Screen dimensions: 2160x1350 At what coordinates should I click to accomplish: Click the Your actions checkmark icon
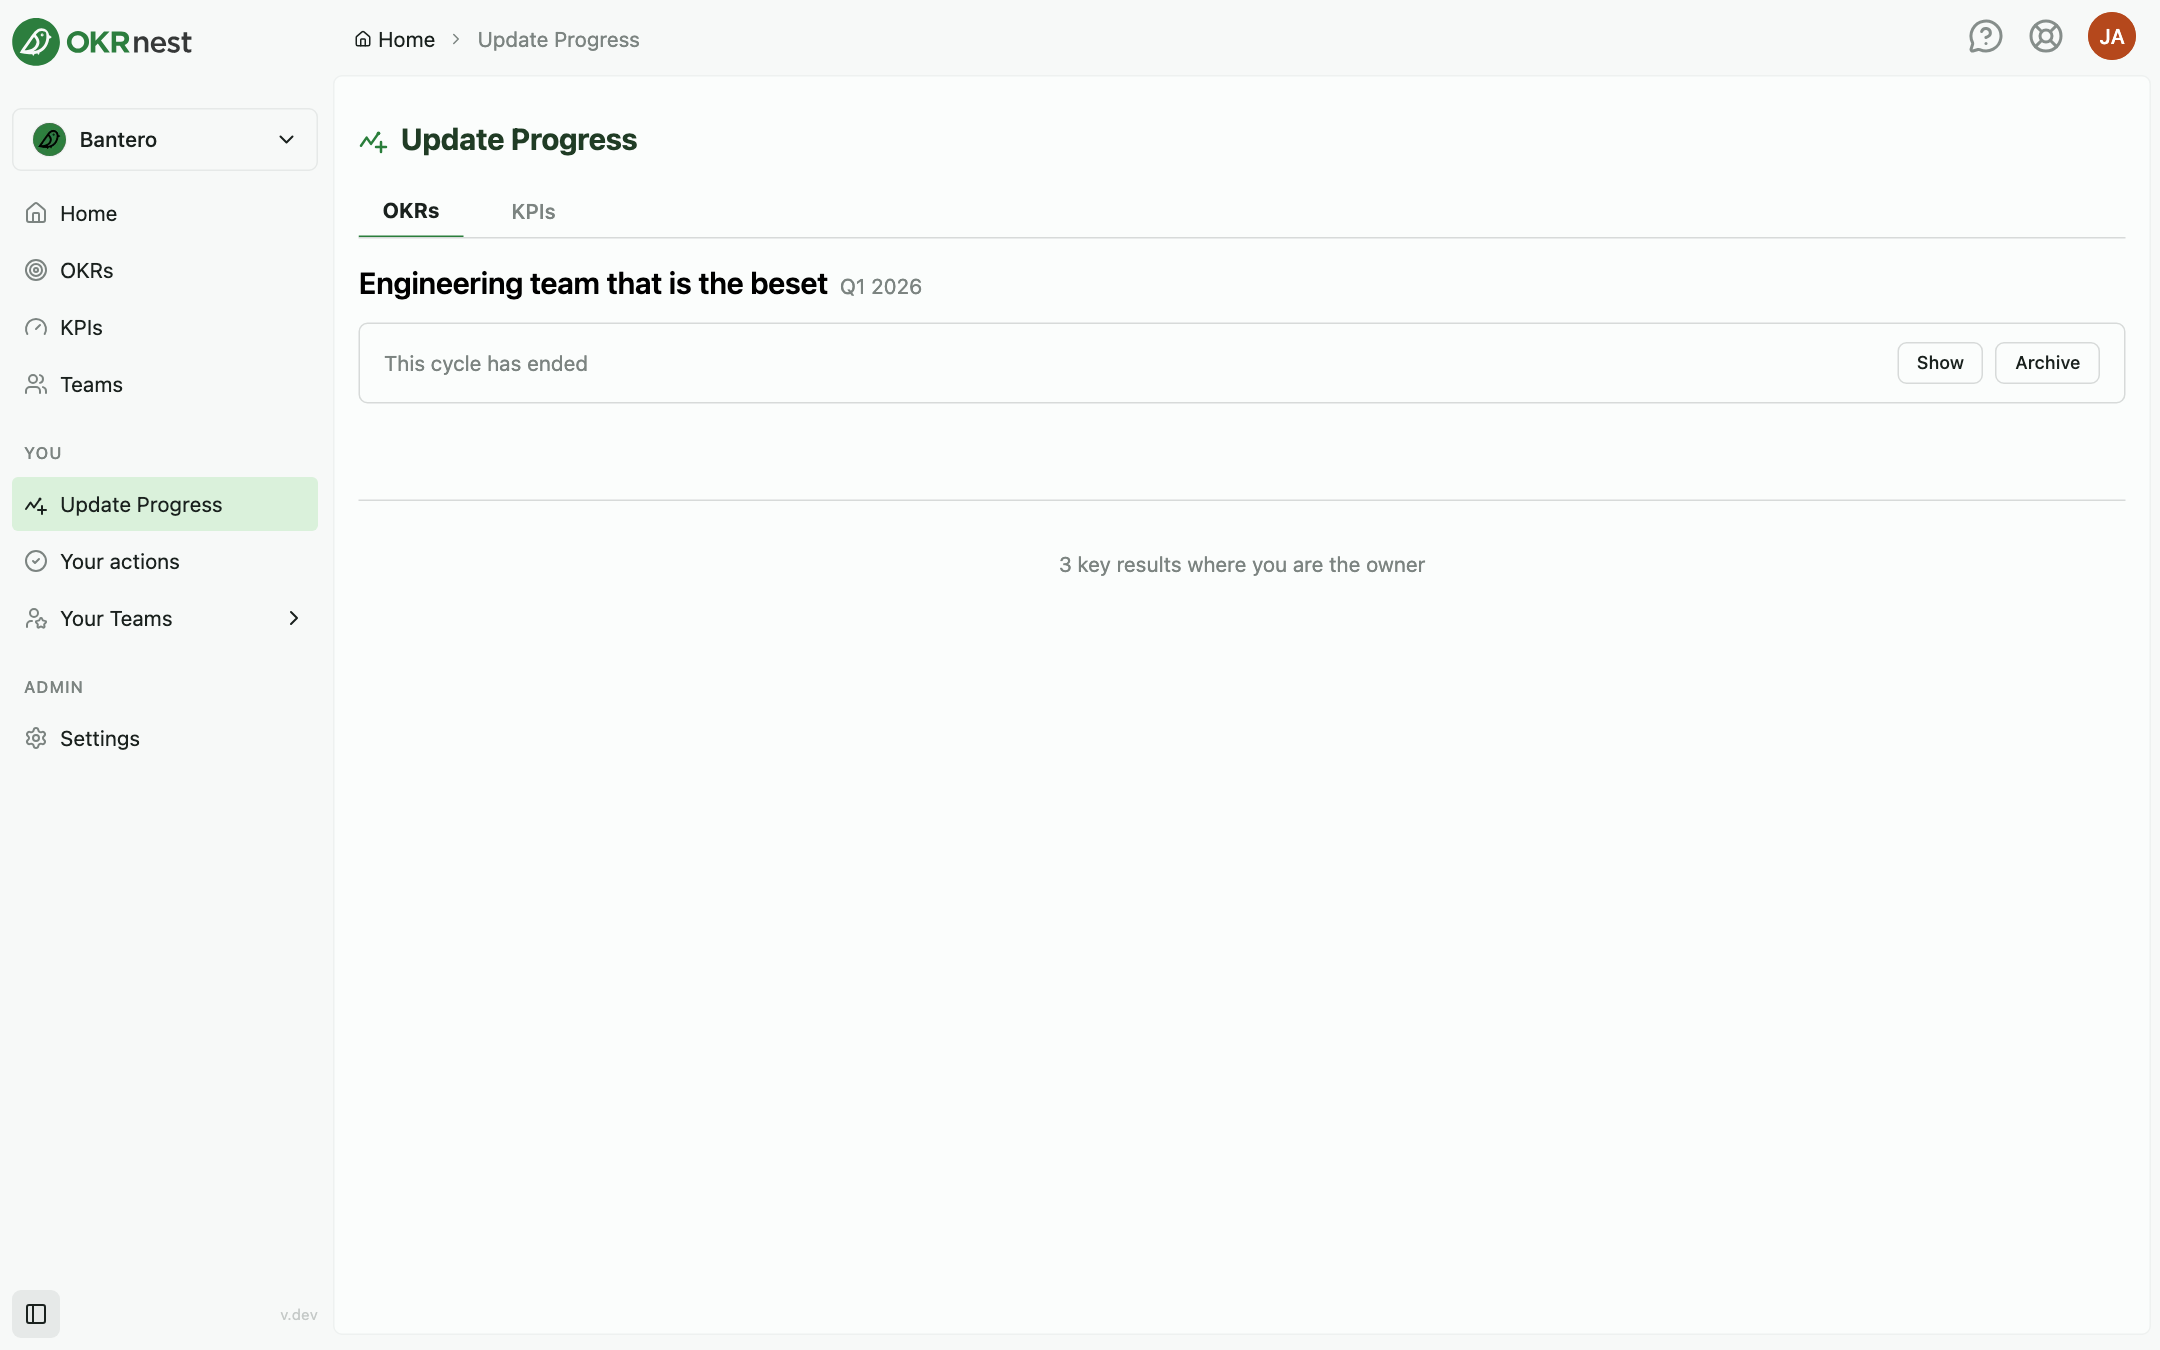(x=36, y=561)
